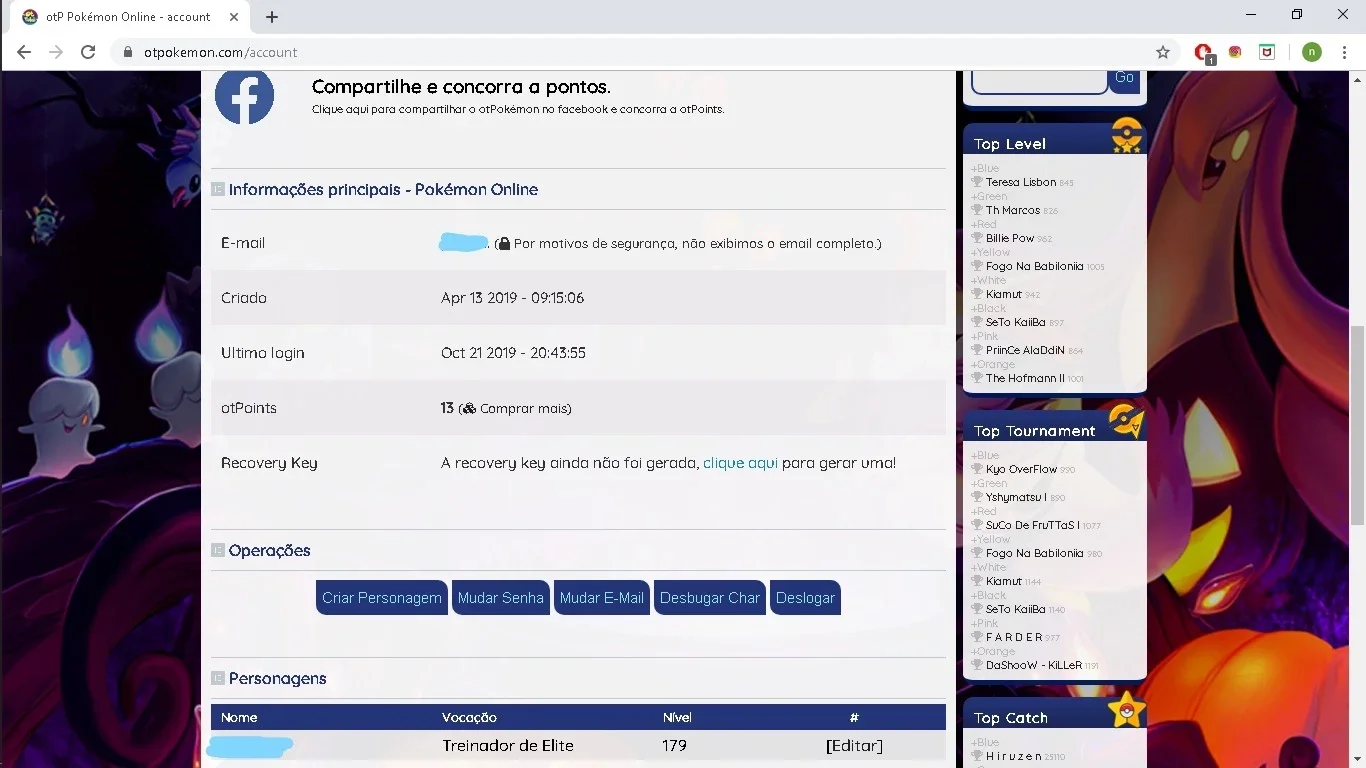Click trophy icon next to Teresa Lisbon
The image size is (1366, 768).
(977, 182)
